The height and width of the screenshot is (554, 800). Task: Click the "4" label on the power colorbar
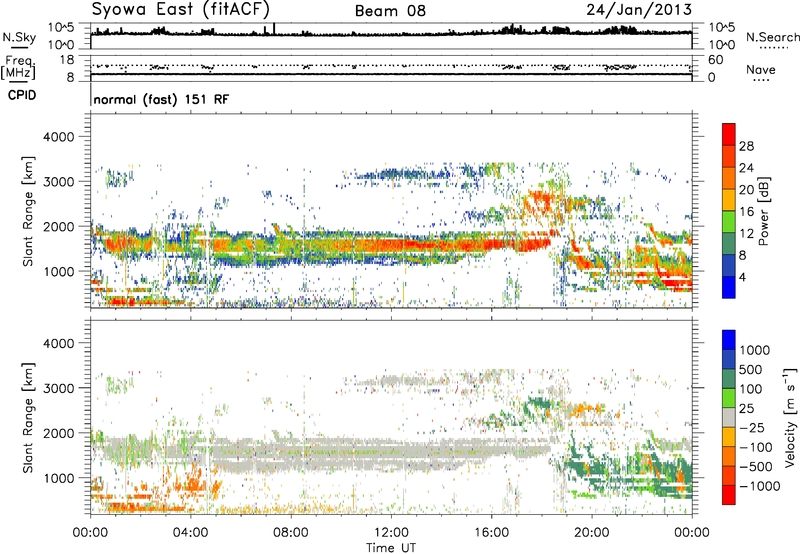tap(742, 278)
